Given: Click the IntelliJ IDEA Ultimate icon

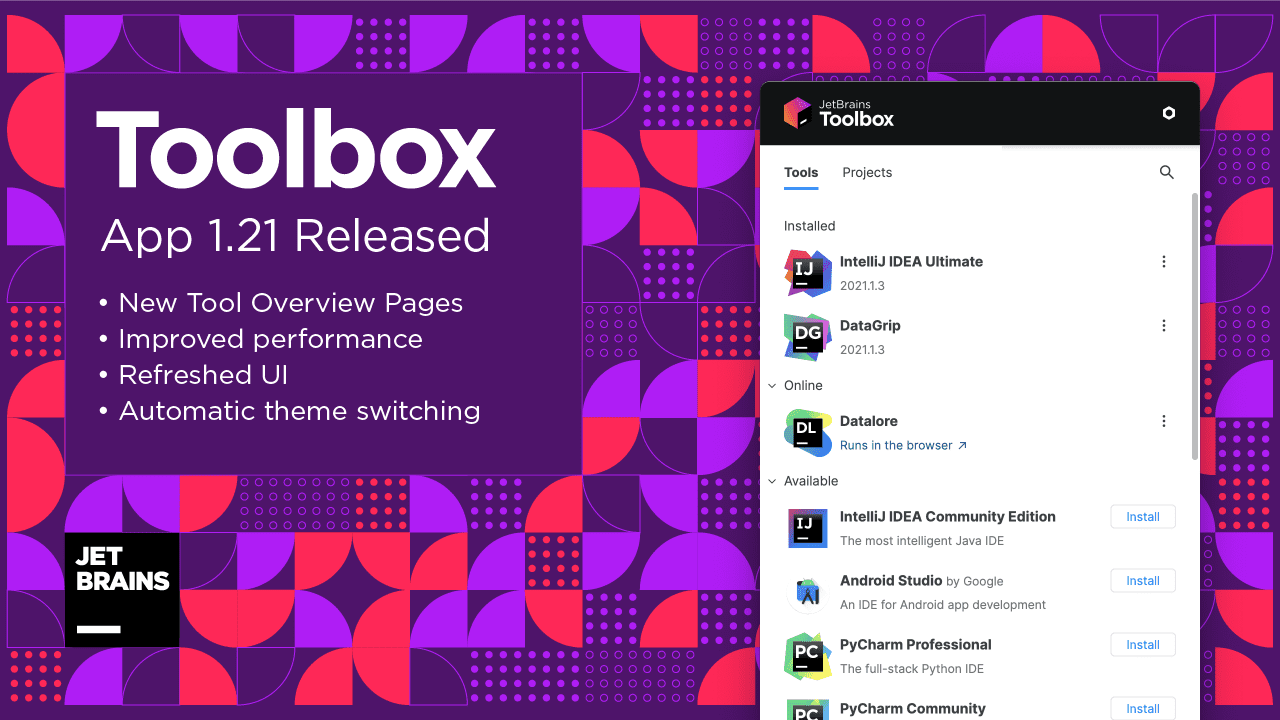Looking at the screenshot, I should pyautogui.click(x=807, y=273).
